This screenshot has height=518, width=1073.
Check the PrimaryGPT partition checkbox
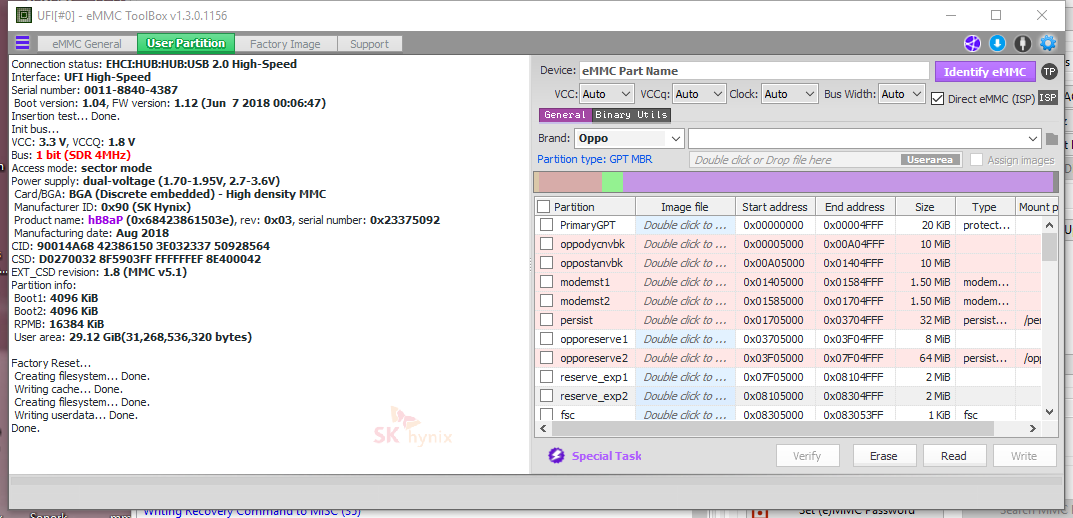[x=546, y=225]
